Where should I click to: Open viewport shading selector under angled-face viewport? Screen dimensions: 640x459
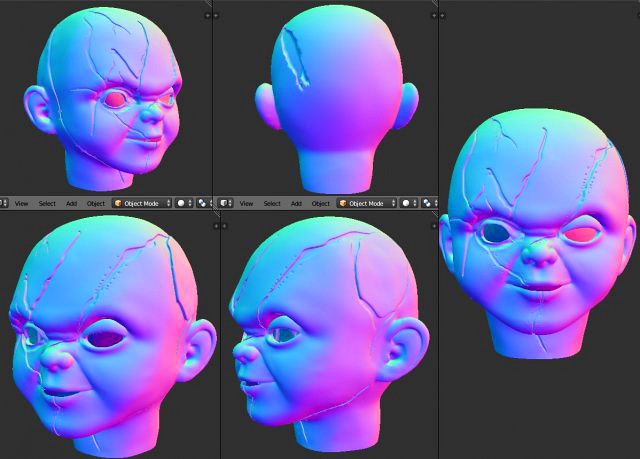click(x=183, y=203)
